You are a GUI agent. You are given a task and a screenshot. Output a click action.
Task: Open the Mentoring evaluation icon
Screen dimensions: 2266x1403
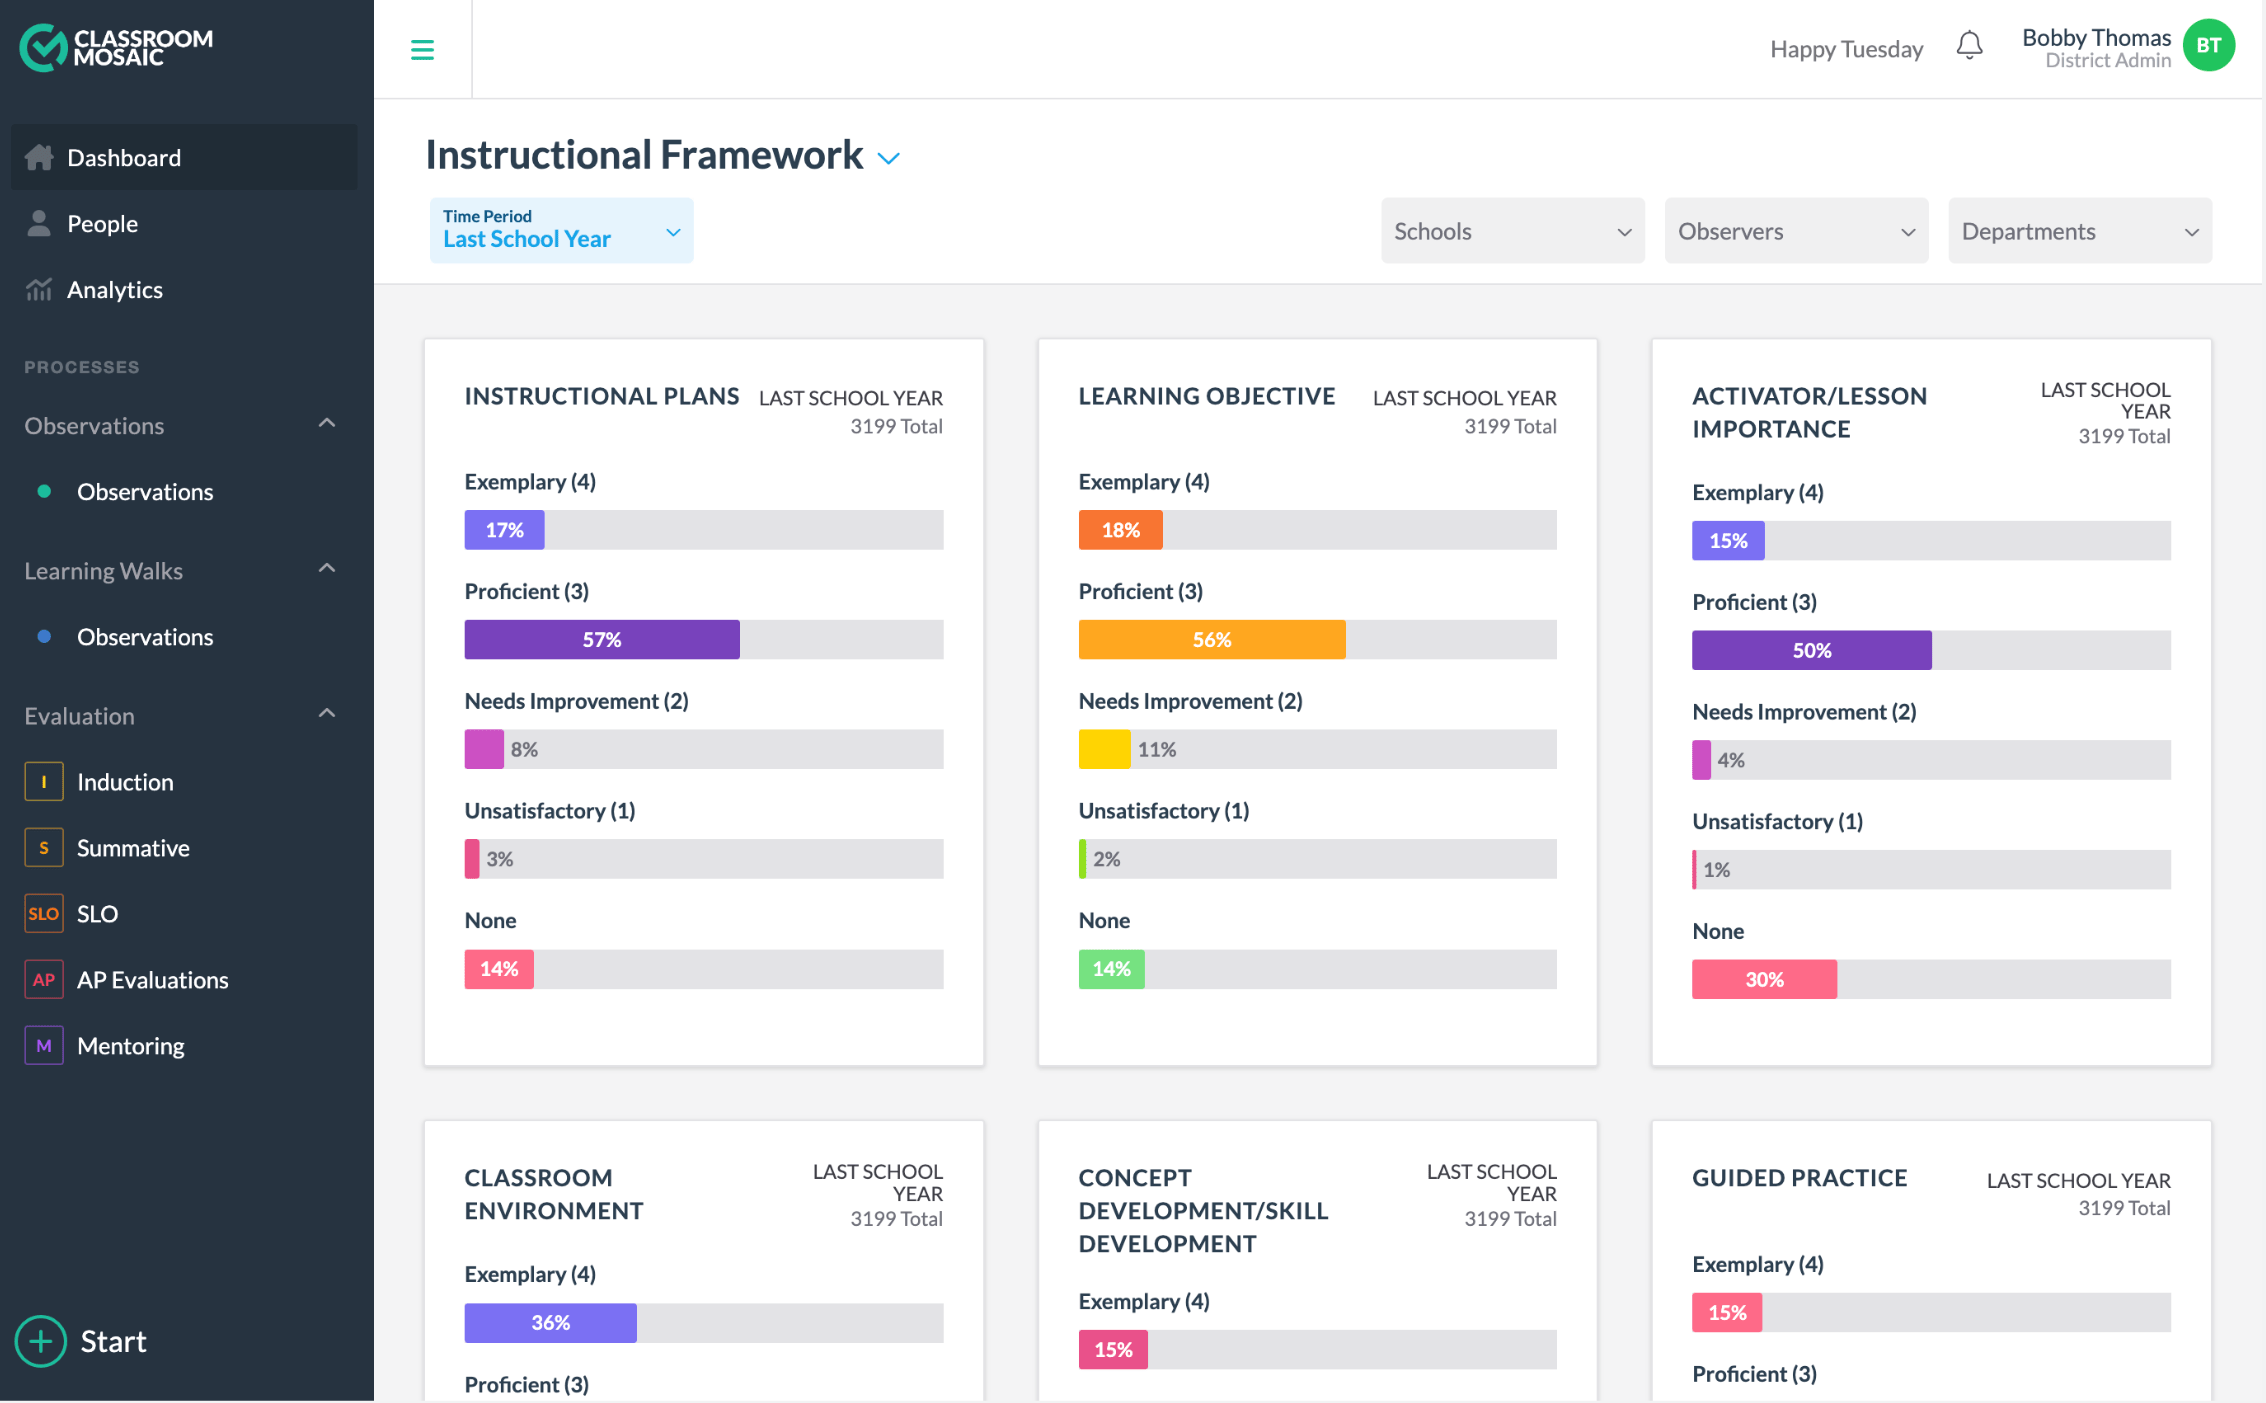(x=43, y=1045)
